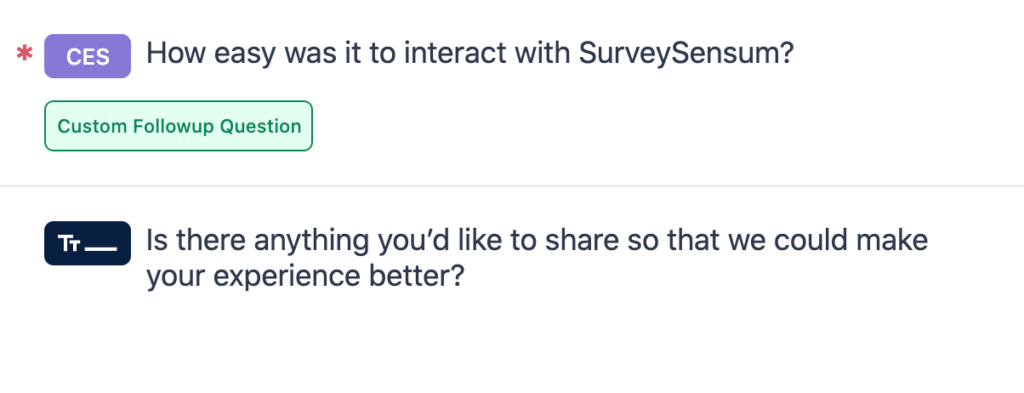
Task: Click 'How easy' at the start of the CES question
Action: tap(212, 54)
